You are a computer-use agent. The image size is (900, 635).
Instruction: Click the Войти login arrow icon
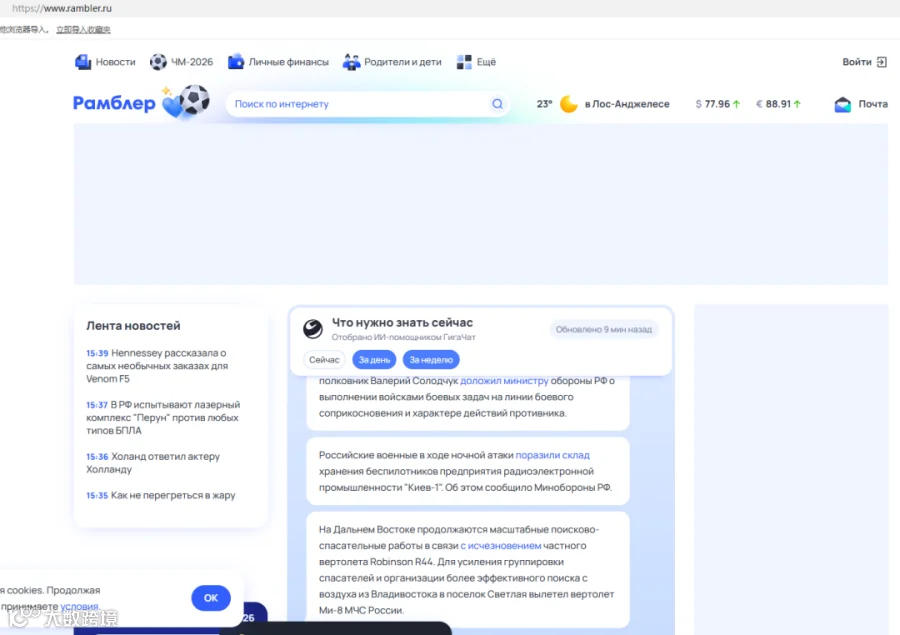pos(882,62)
